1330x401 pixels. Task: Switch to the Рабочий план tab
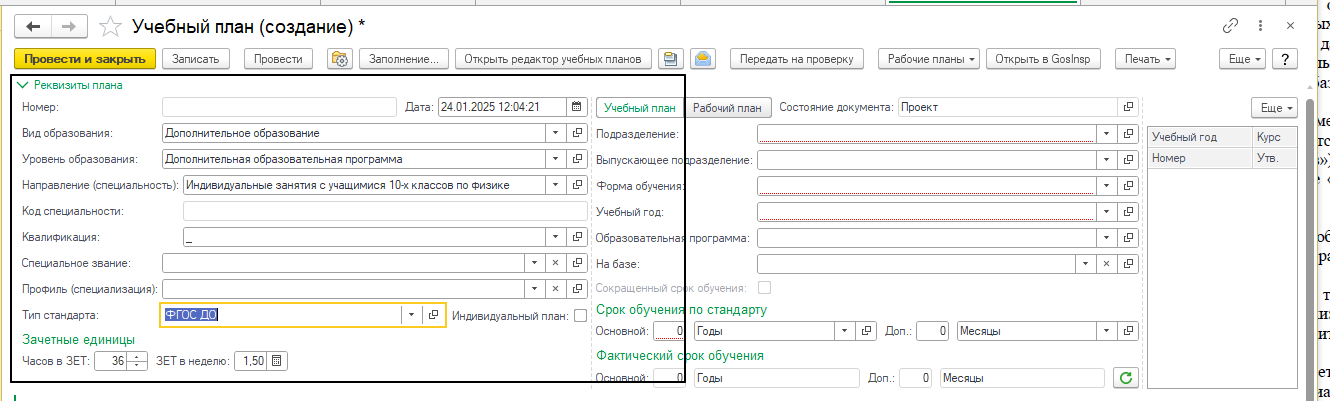(727, 107)
